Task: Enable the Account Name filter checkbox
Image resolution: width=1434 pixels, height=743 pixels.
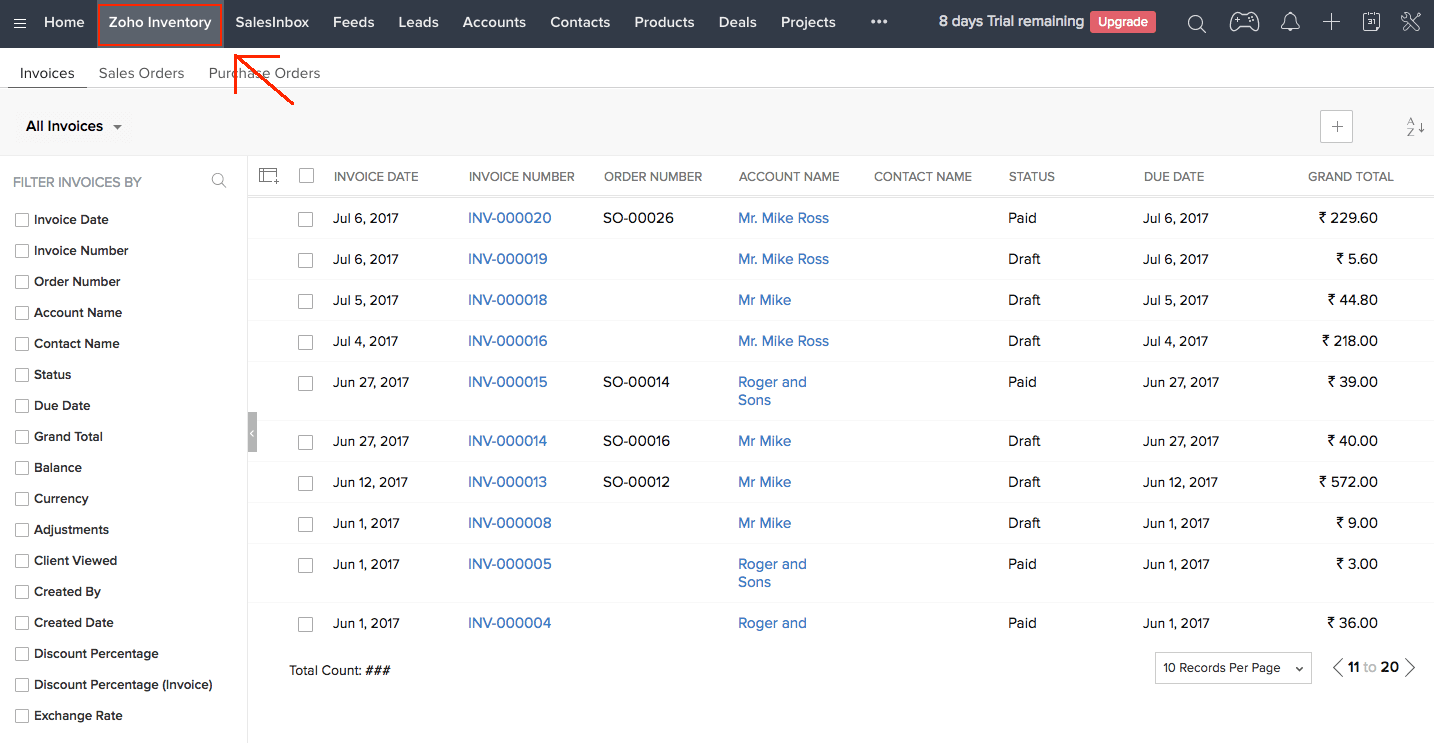Action: coord(22,313)
